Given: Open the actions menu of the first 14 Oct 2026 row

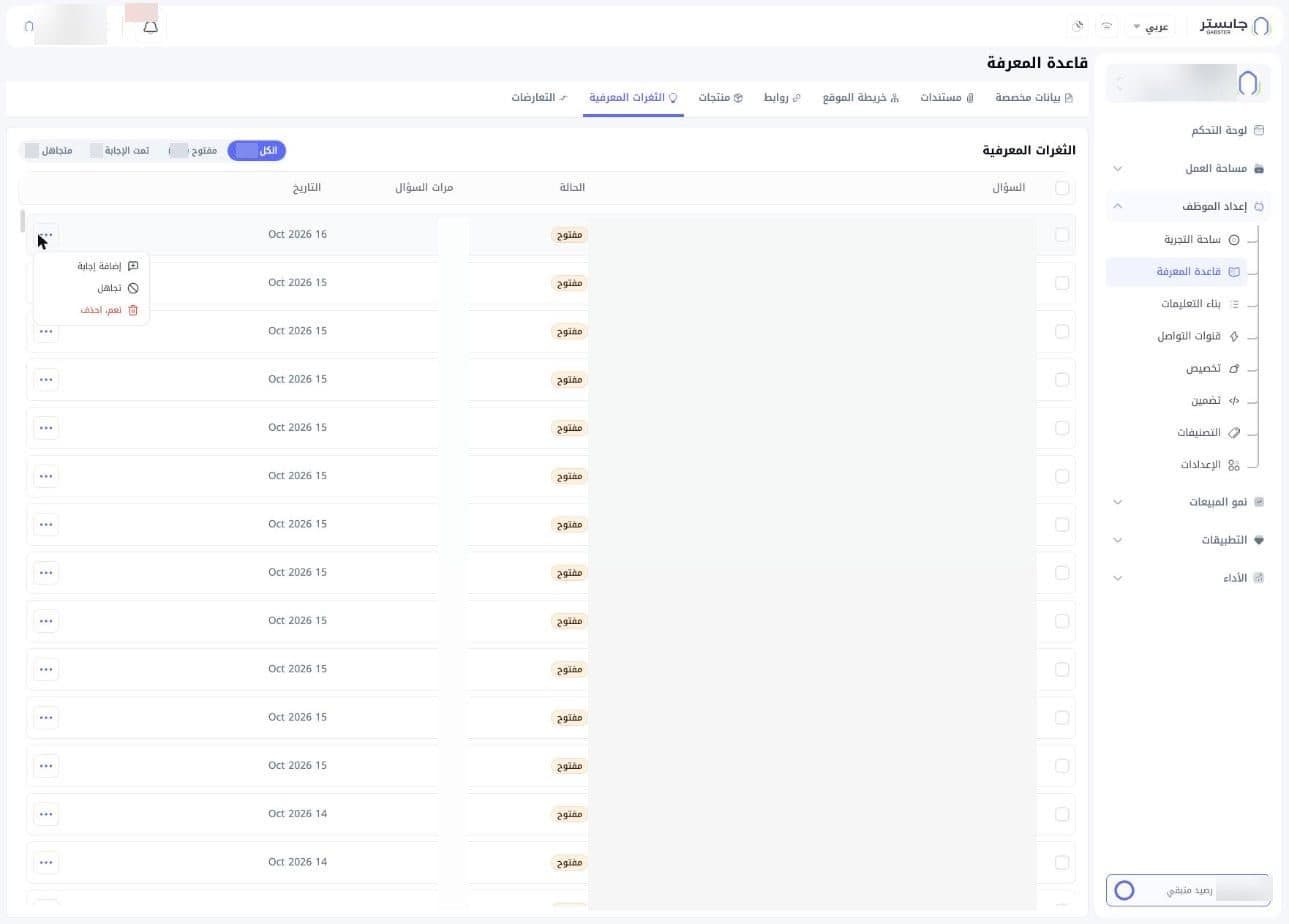Looking at the screenshot, I should click(46, 814).
